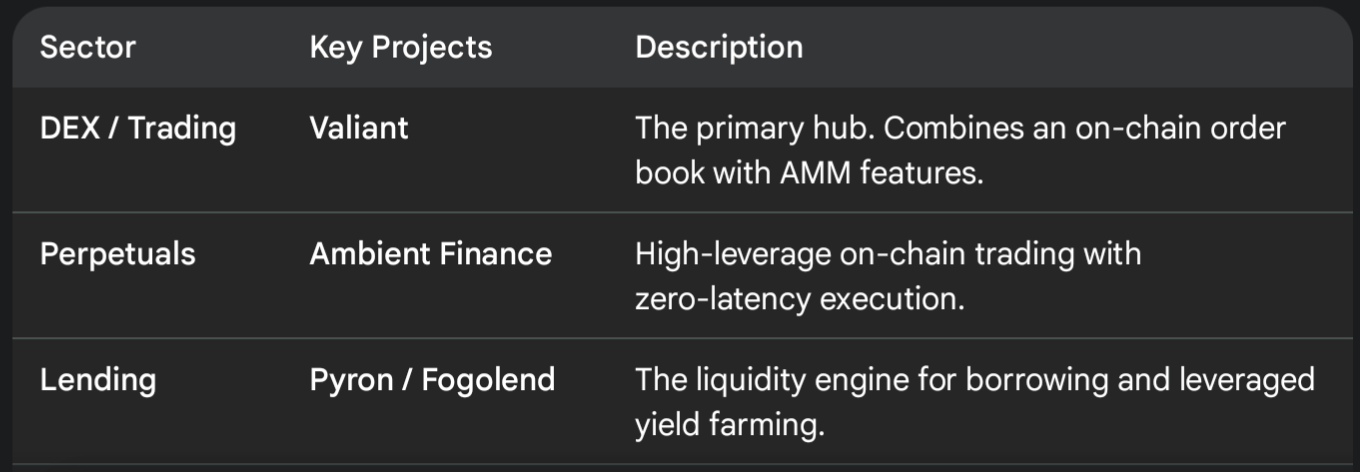Click the Sector column header

coord(88,47)
